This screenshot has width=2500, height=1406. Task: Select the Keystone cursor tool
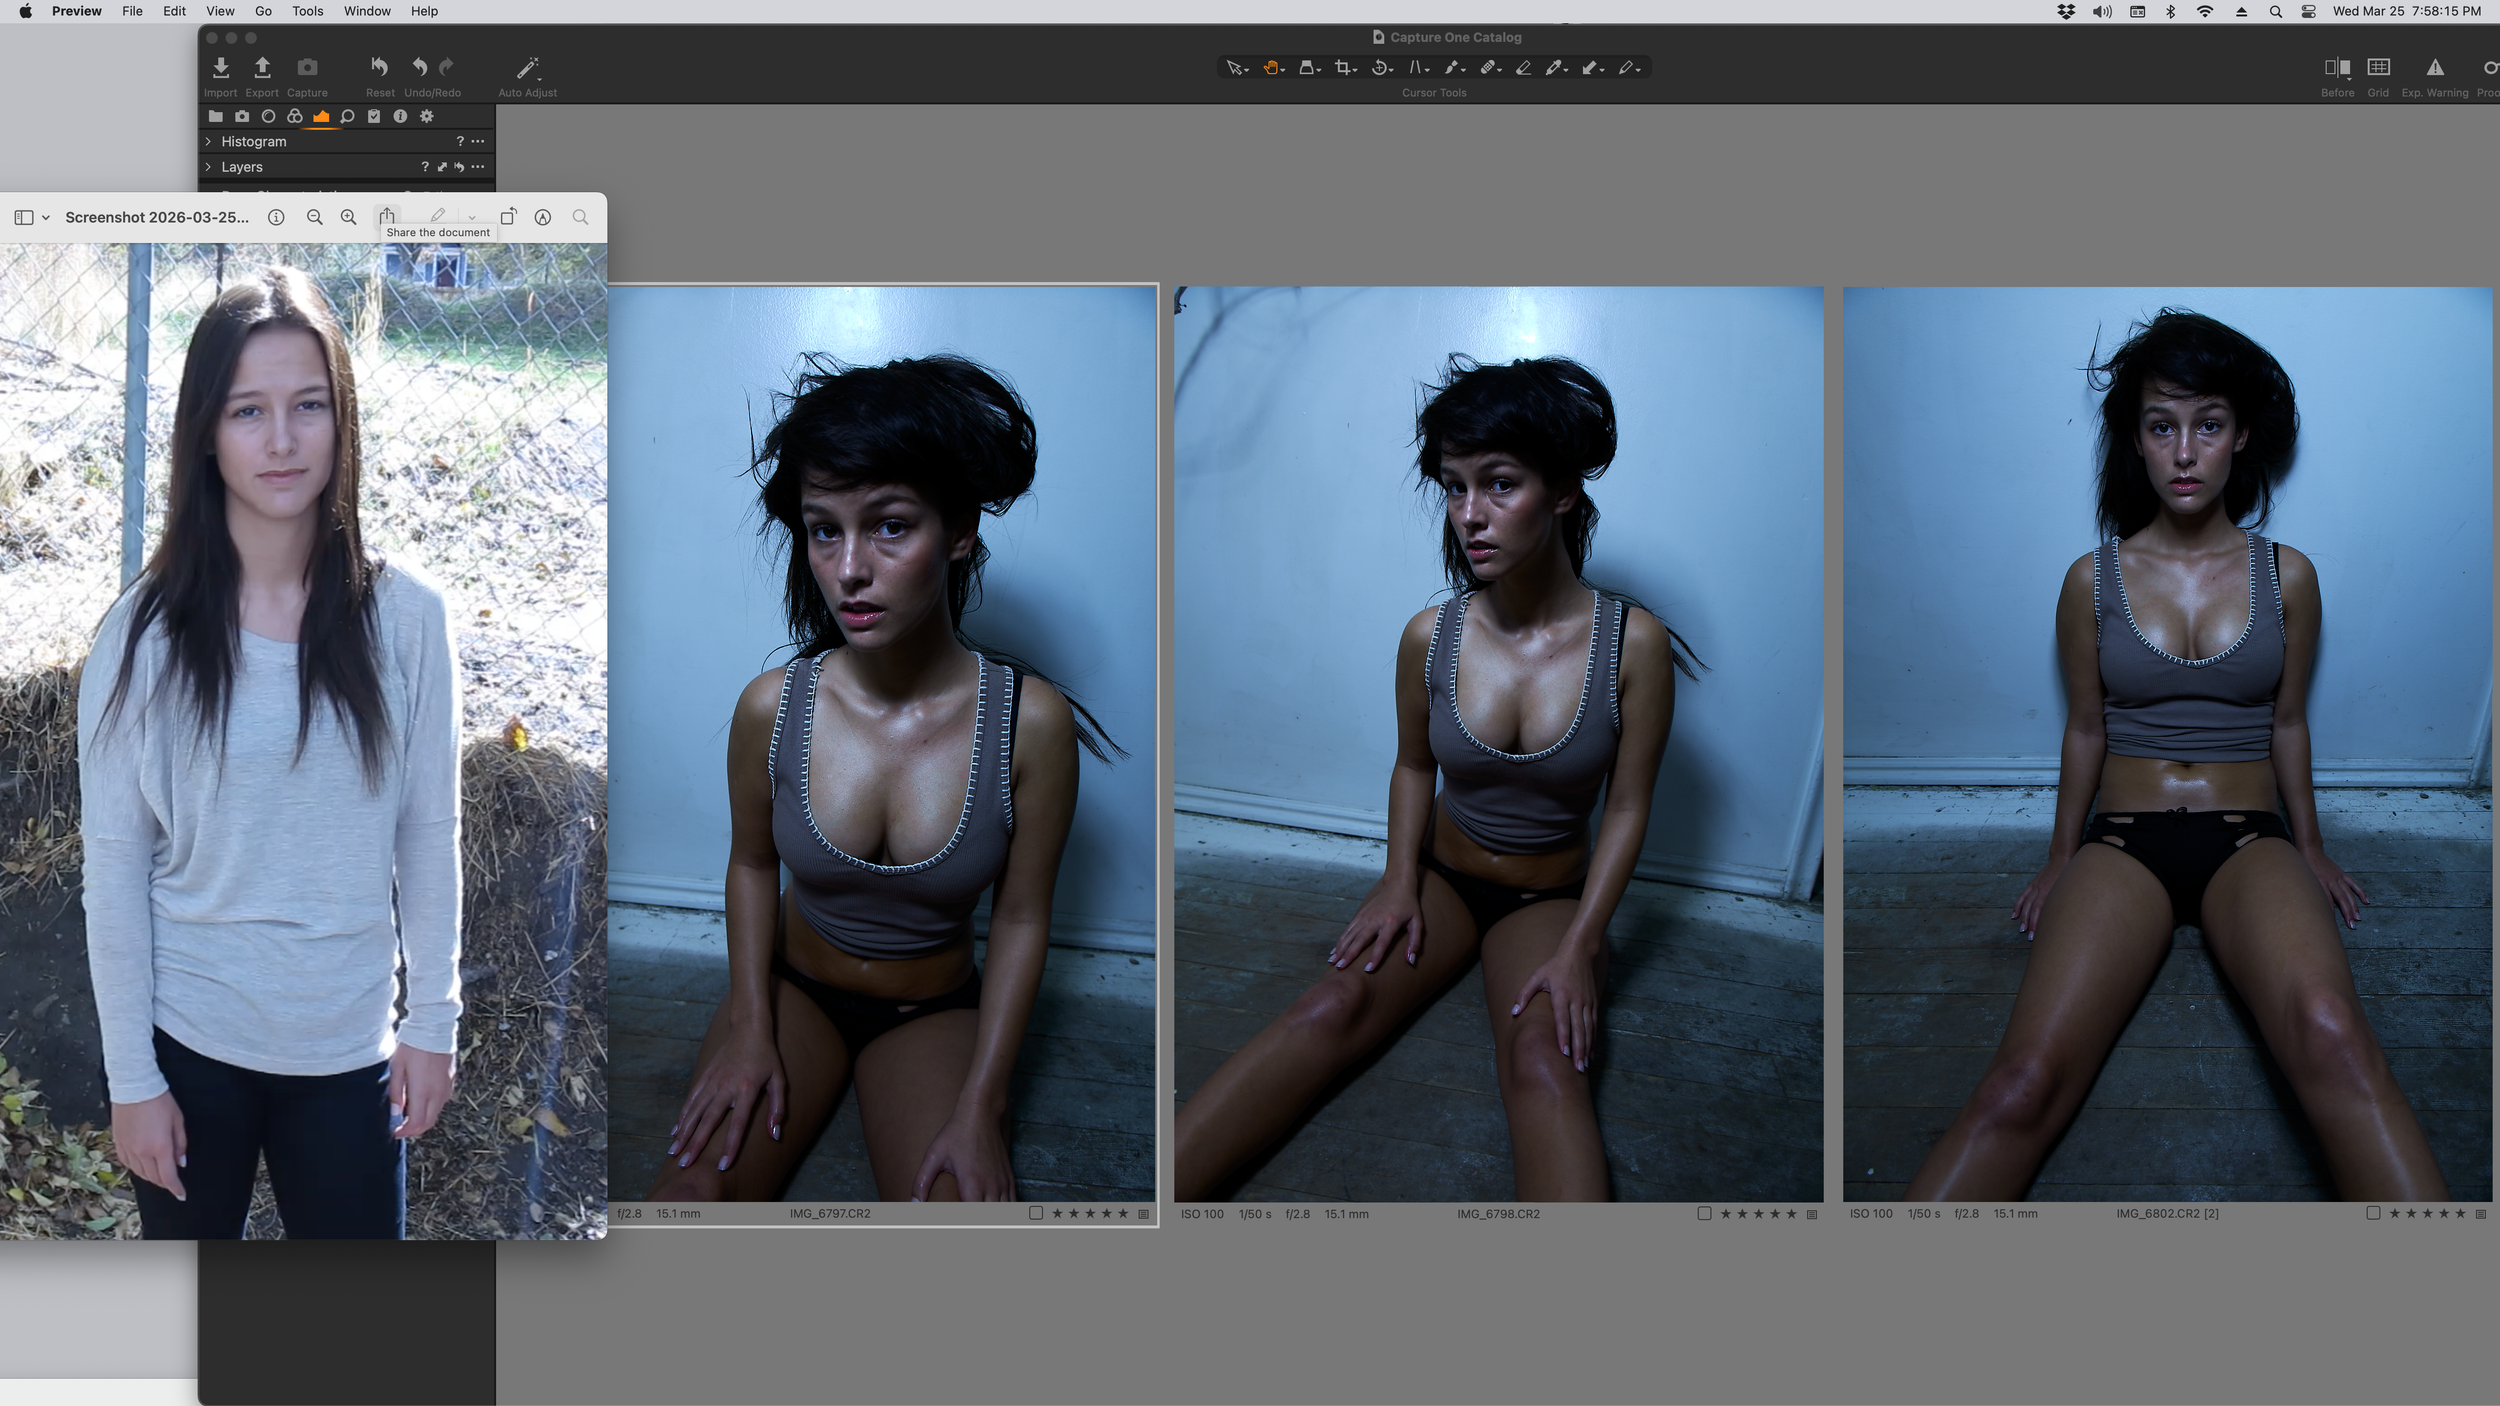1415,67
